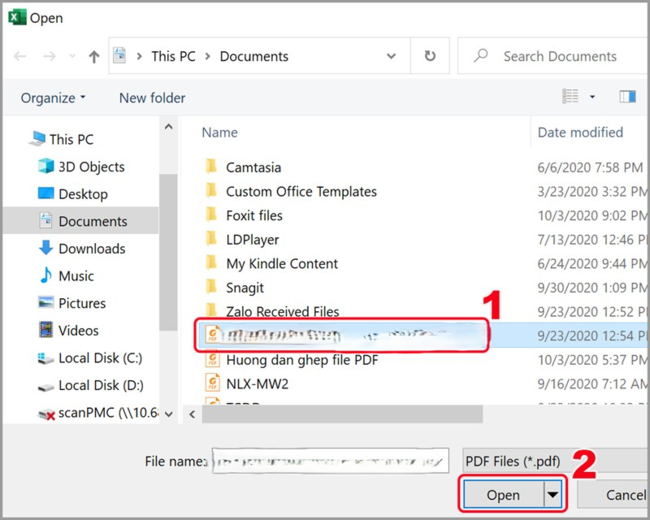Click the Documents breadcrumb in address bar
This screenshot has width=650, height=520.
[253, 56]
